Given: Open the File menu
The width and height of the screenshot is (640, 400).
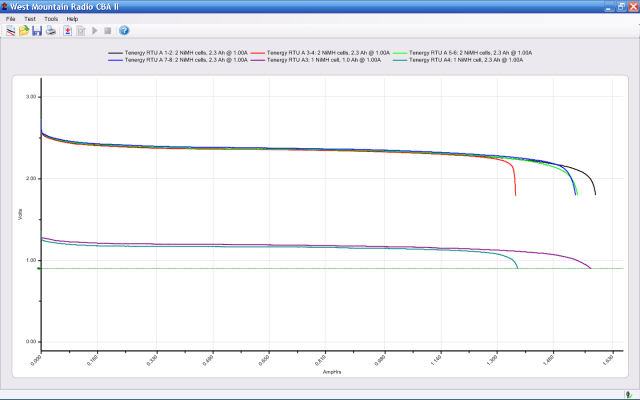Looking at the screenshot, I should (x=10, y=19).
